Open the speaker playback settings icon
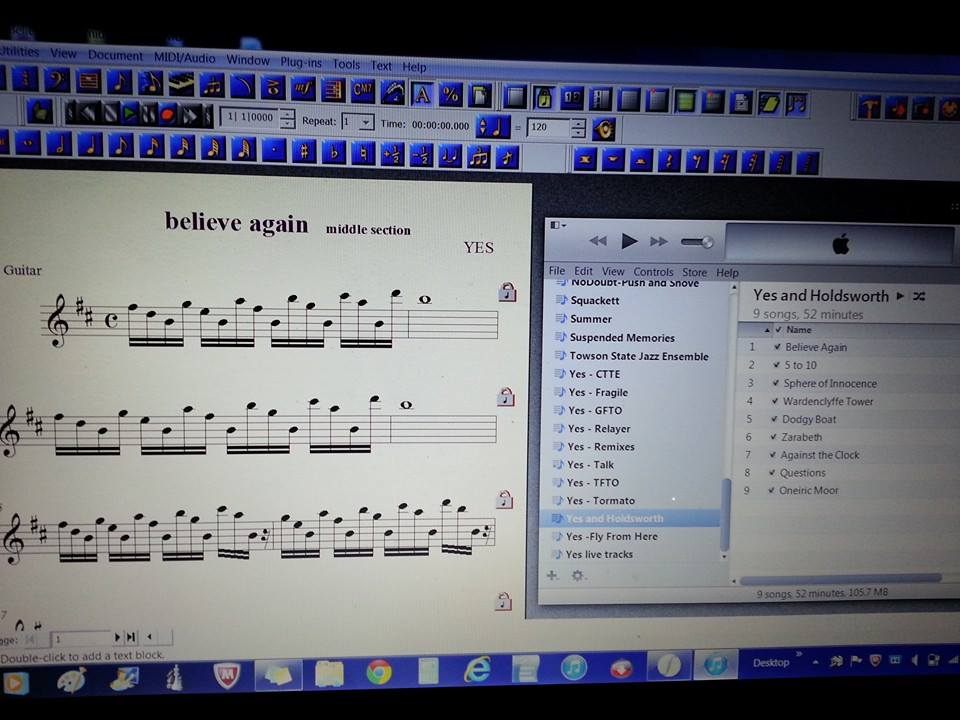Screen dimensions: 960x720 604,129
